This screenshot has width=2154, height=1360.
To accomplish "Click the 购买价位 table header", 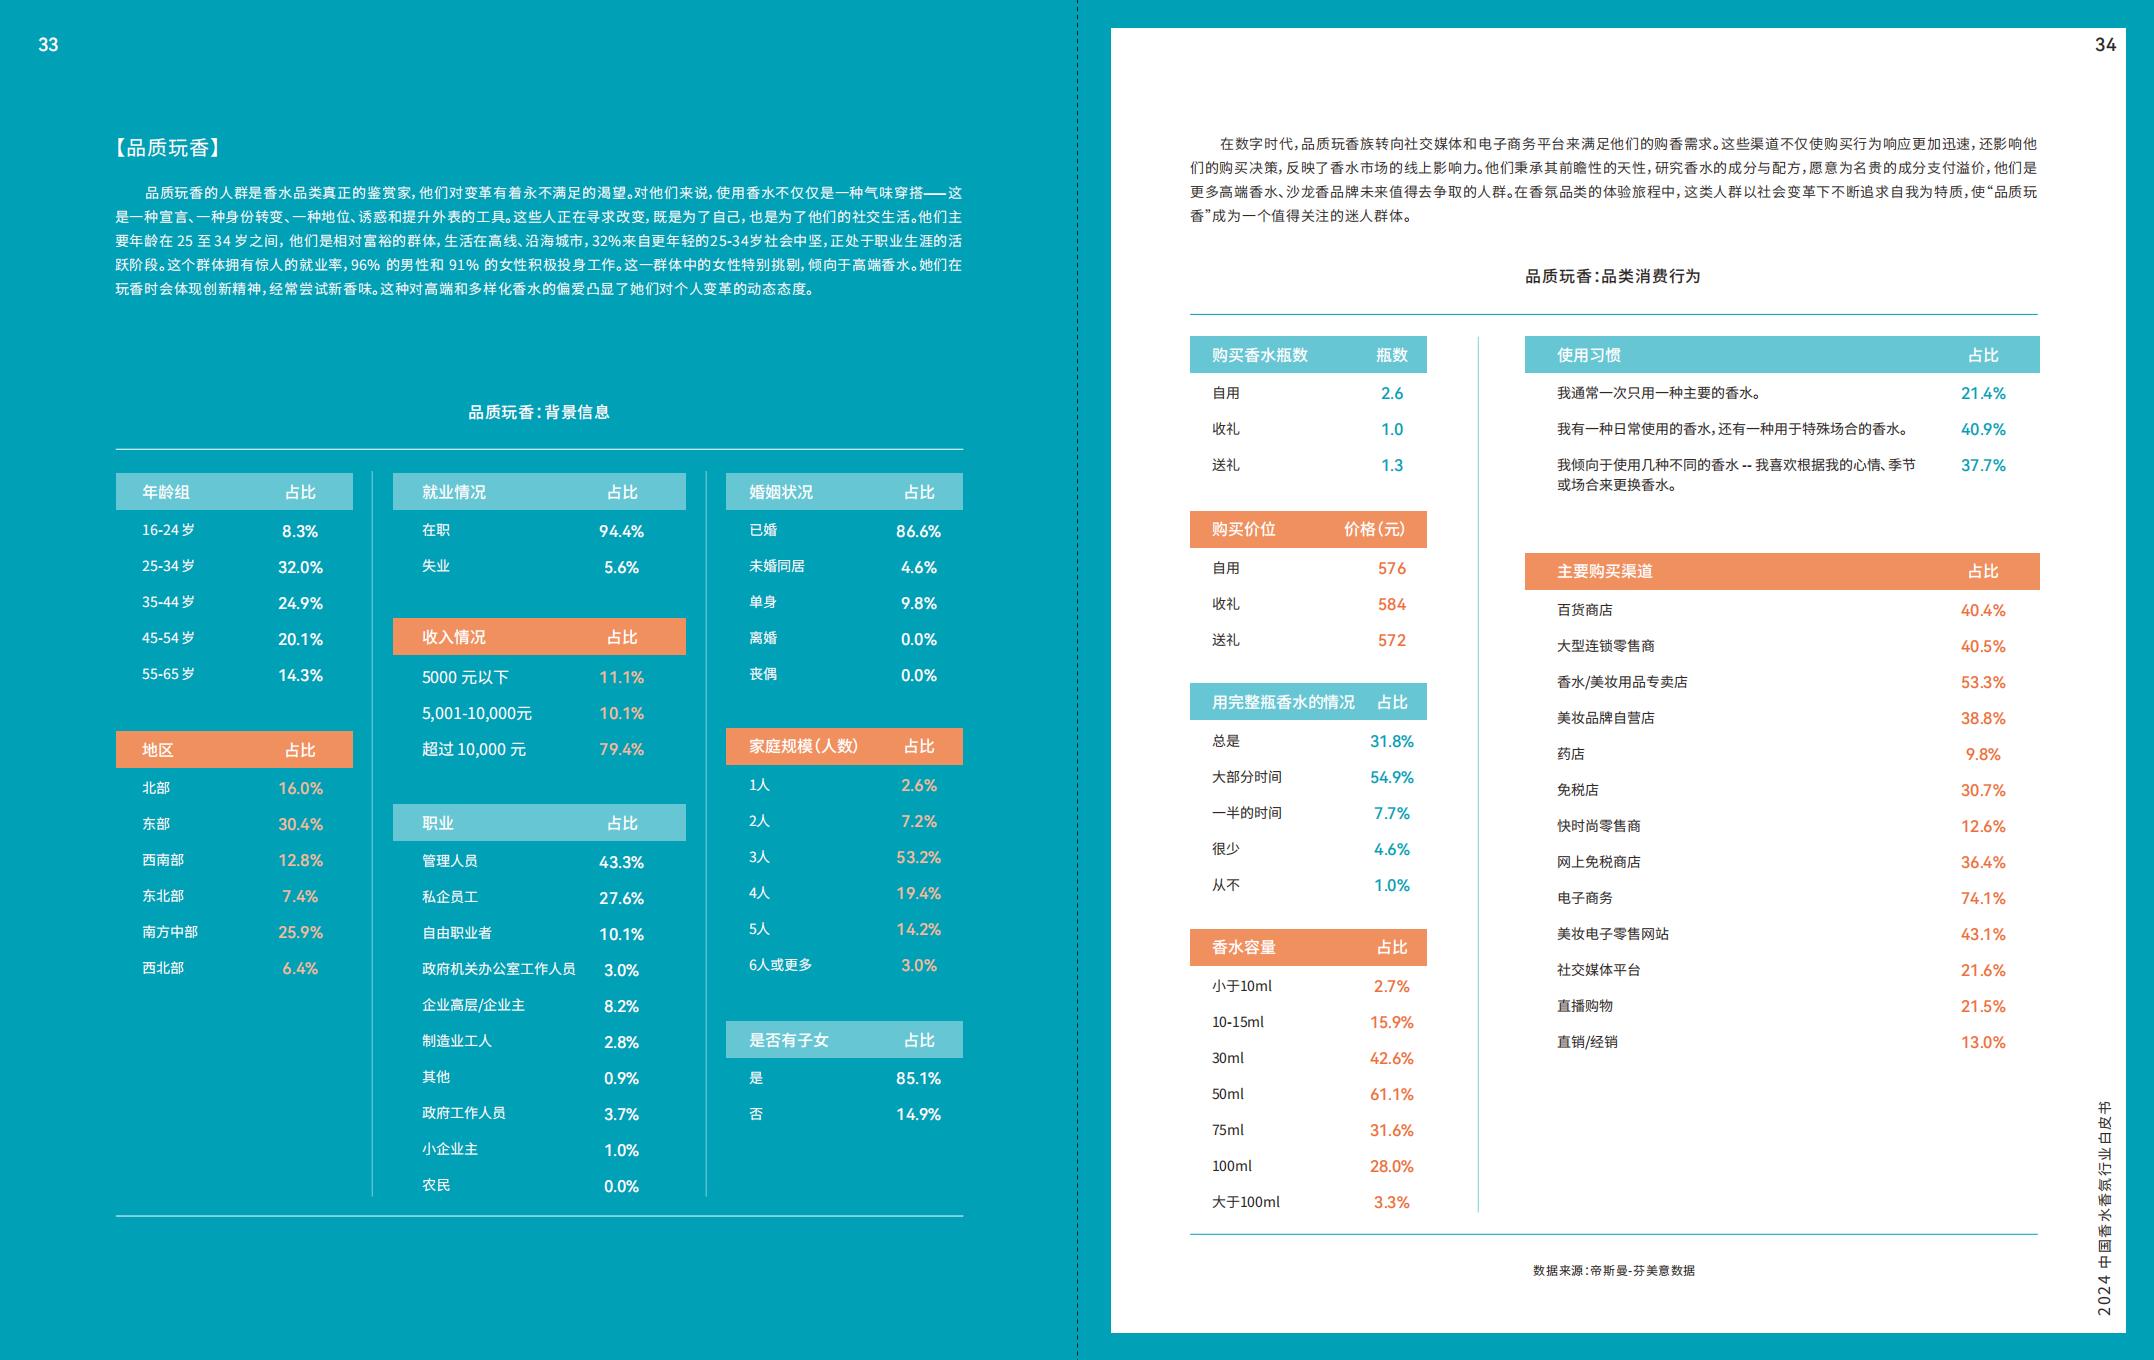I will (1308, 529).
